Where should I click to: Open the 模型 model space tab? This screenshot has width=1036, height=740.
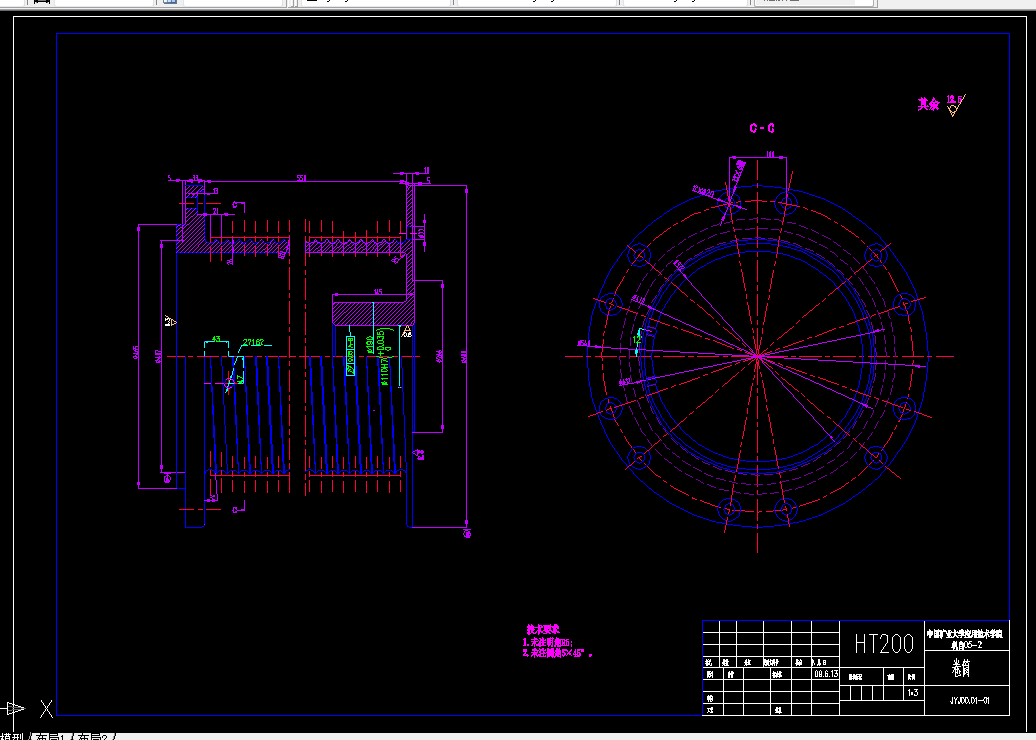pos(13,735)
